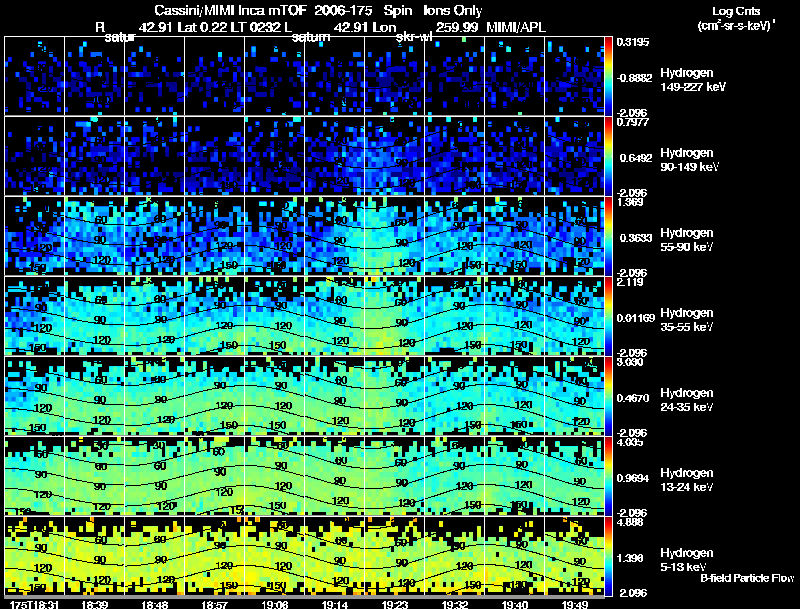
Task: Click the colorbar value '0.3633'
Action: [636, 238]
